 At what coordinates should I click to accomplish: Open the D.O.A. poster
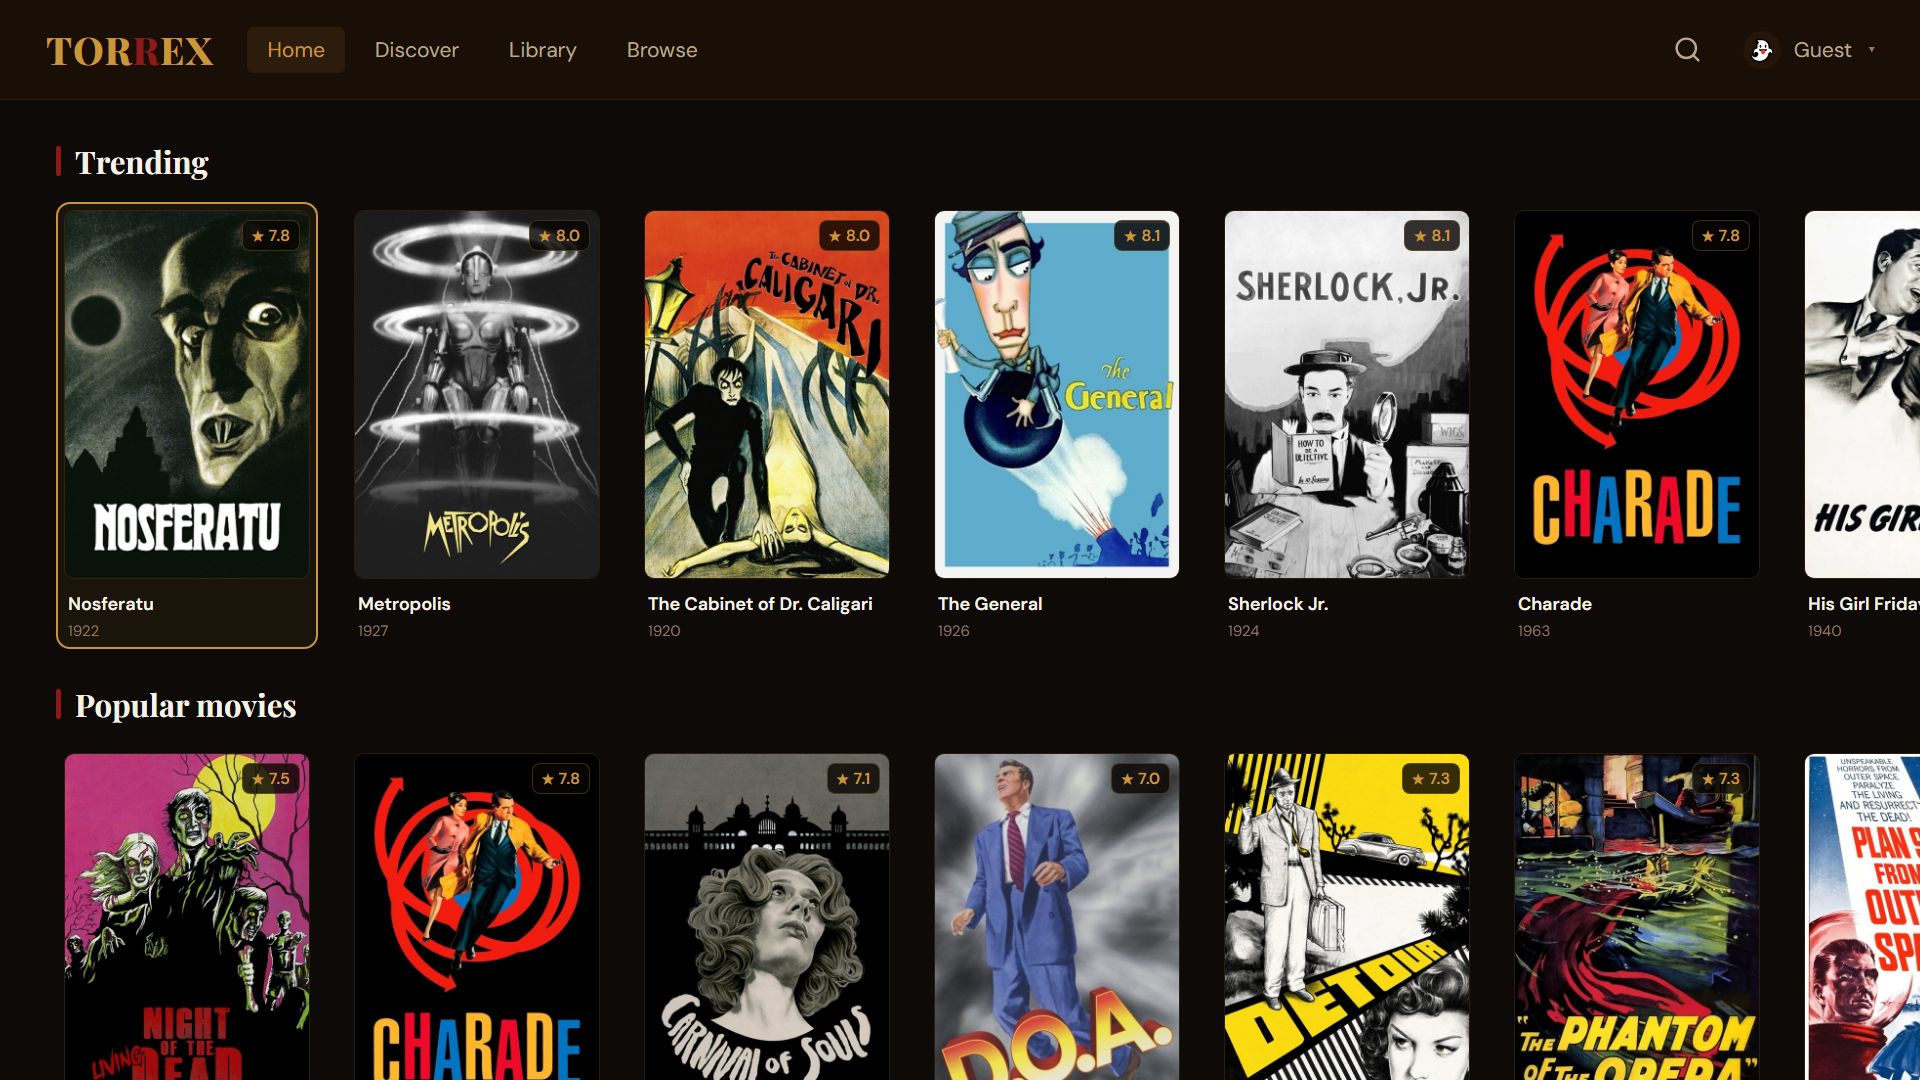point(1057,917)
